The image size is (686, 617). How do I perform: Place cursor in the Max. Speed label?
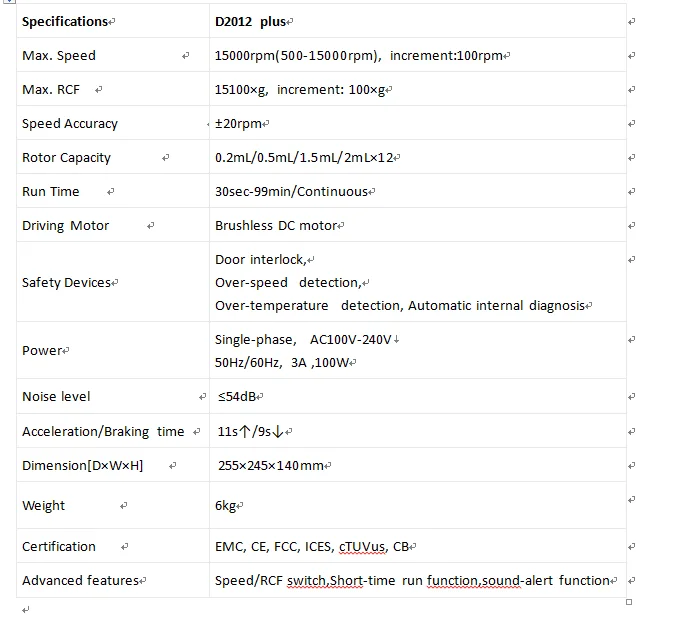59,56
